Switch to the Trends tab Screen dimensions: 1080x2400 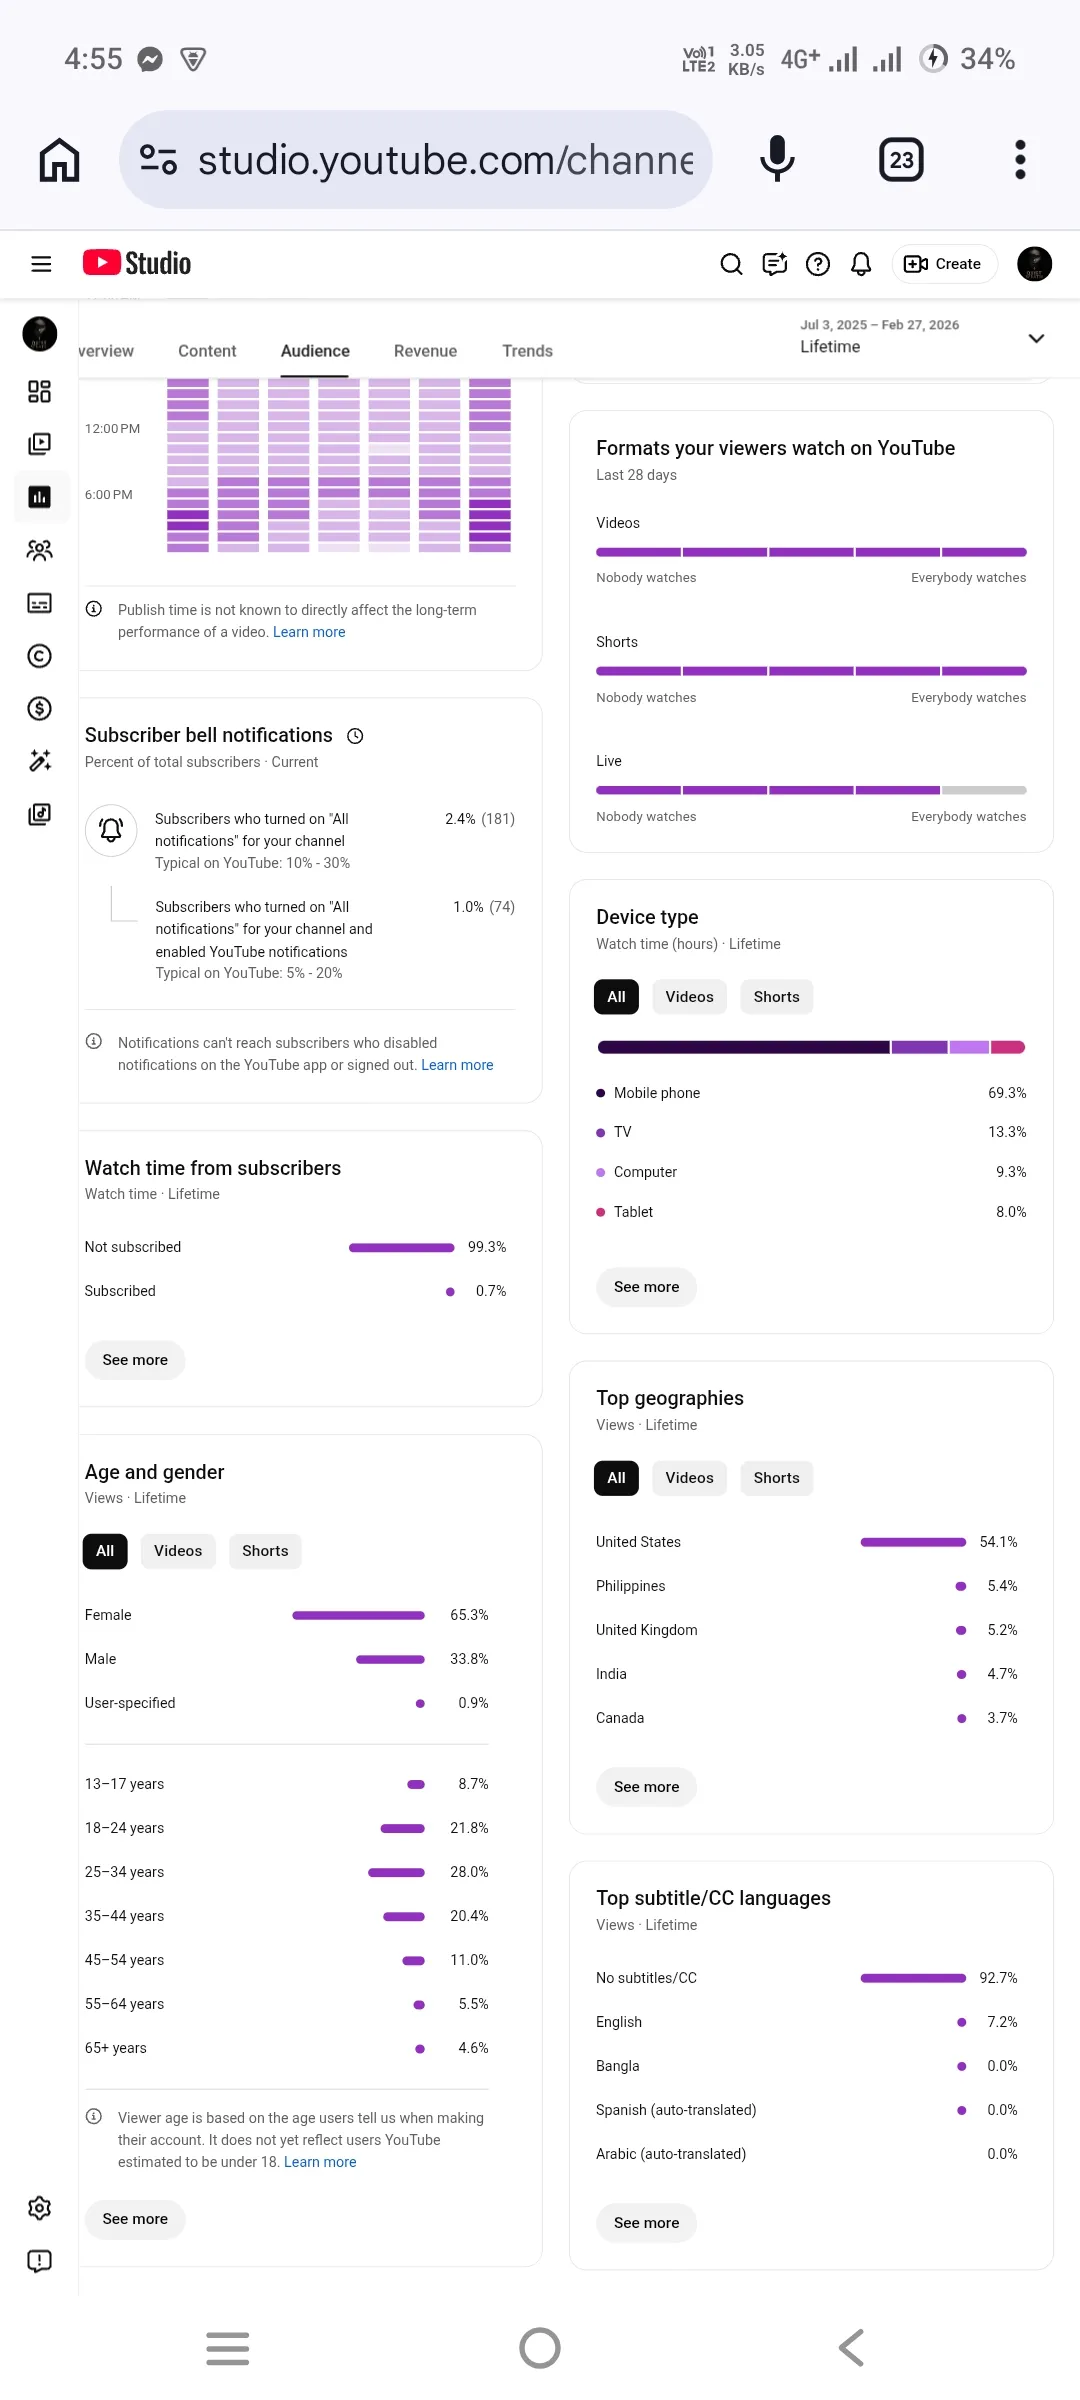tap(527, 351)
